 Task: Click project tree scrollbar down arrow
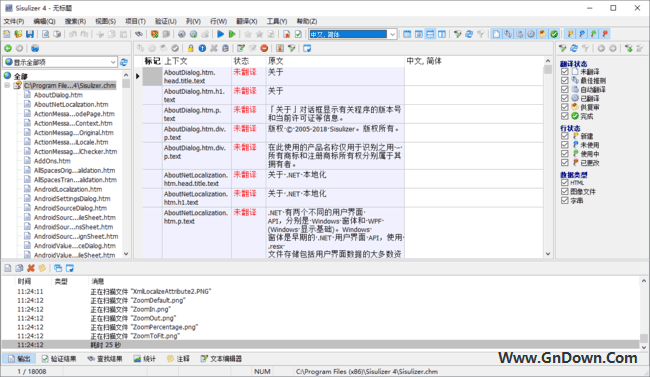126,254
